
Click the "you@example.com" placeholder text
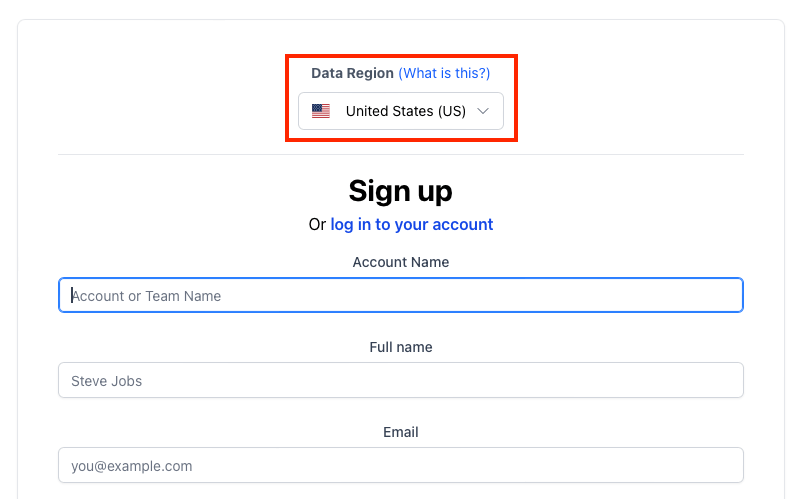[x=132, y=466]
